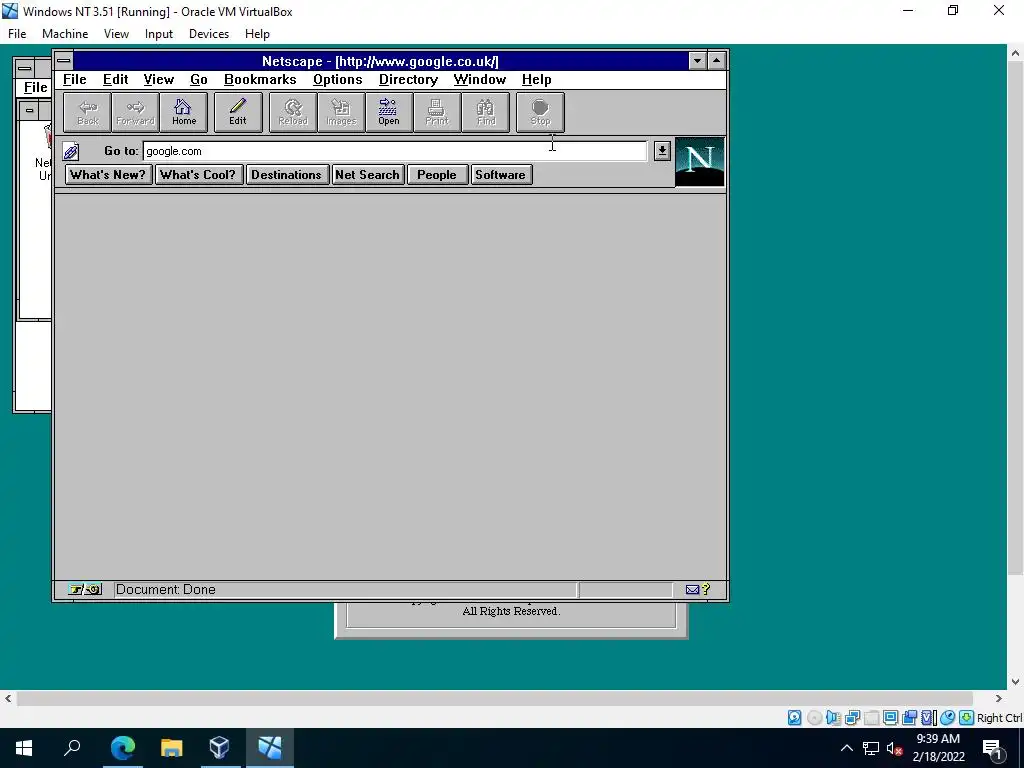The image size is (1024, 768).
Task: Click the mail envelope icon in status bar
Action: coord(692,590)
